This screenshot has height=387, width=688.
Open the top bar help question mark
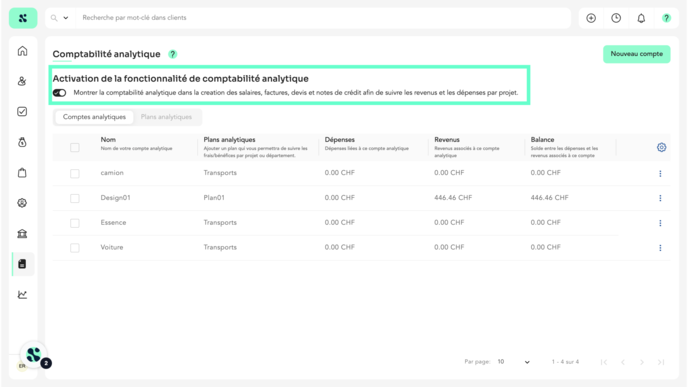point(666,18)
